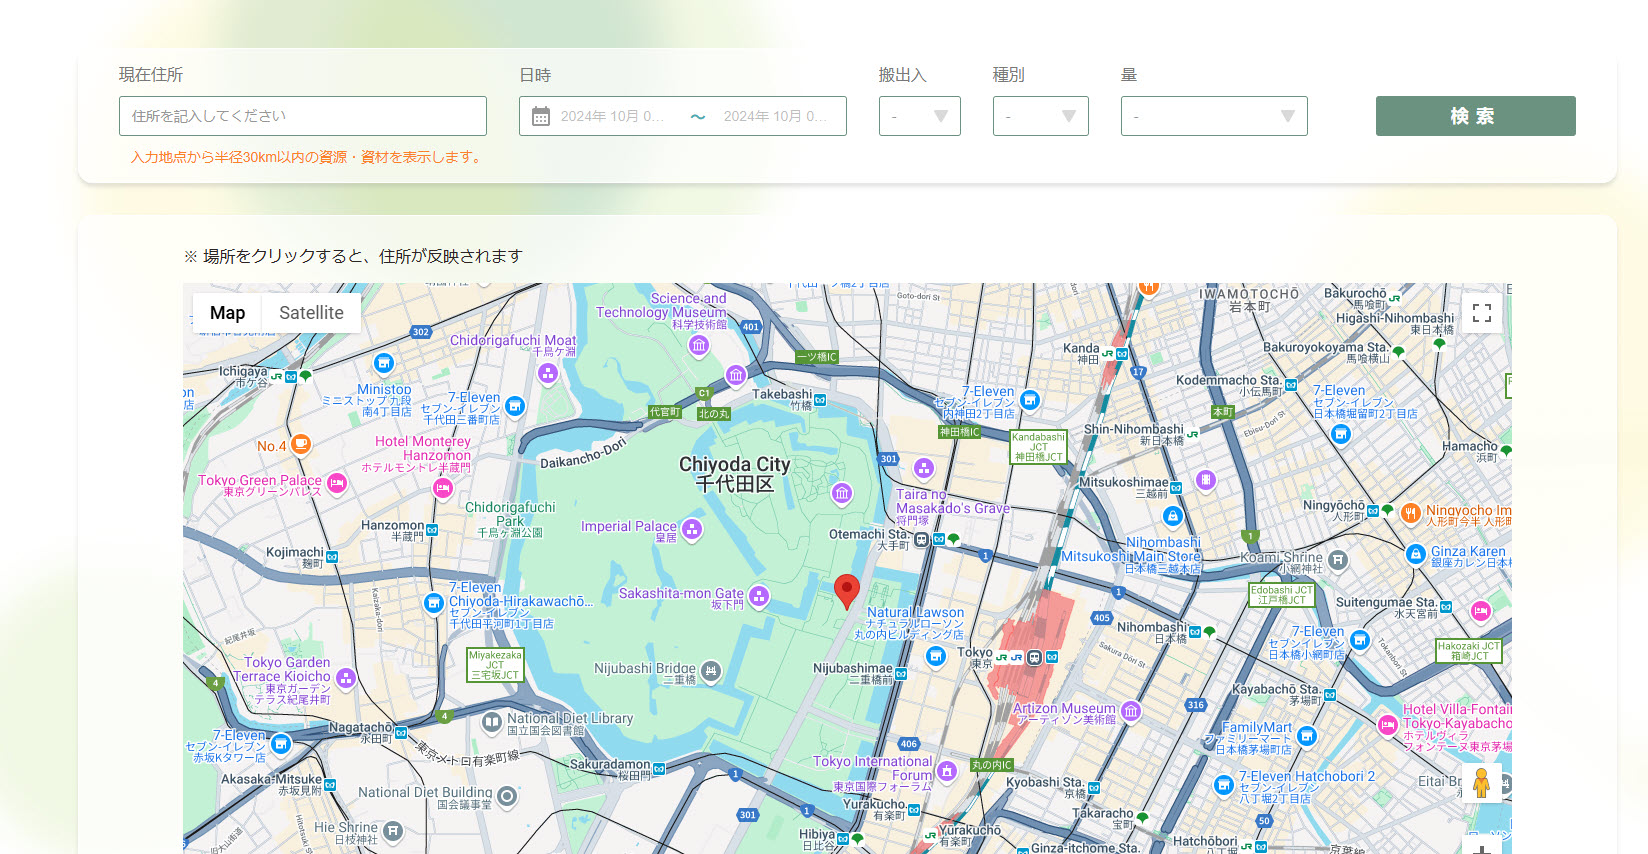Click the calendar icon in date field
Viewport: 1648px width, 854px height.
coord(541,117)
